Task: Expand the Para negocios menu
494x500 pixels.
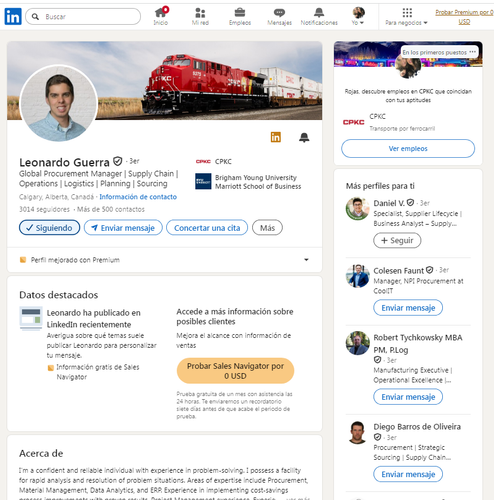Action: (406, 16)
